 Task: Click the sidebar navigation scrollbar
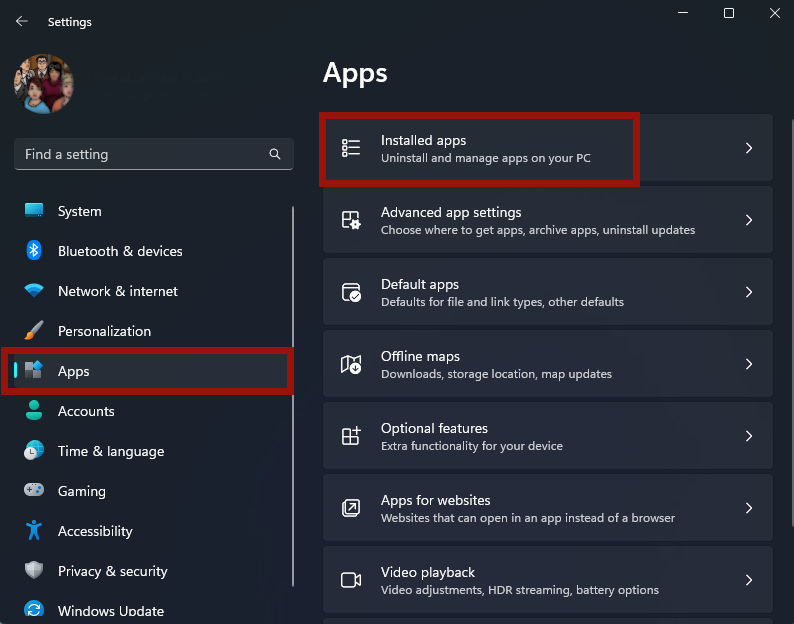(293, 396)
